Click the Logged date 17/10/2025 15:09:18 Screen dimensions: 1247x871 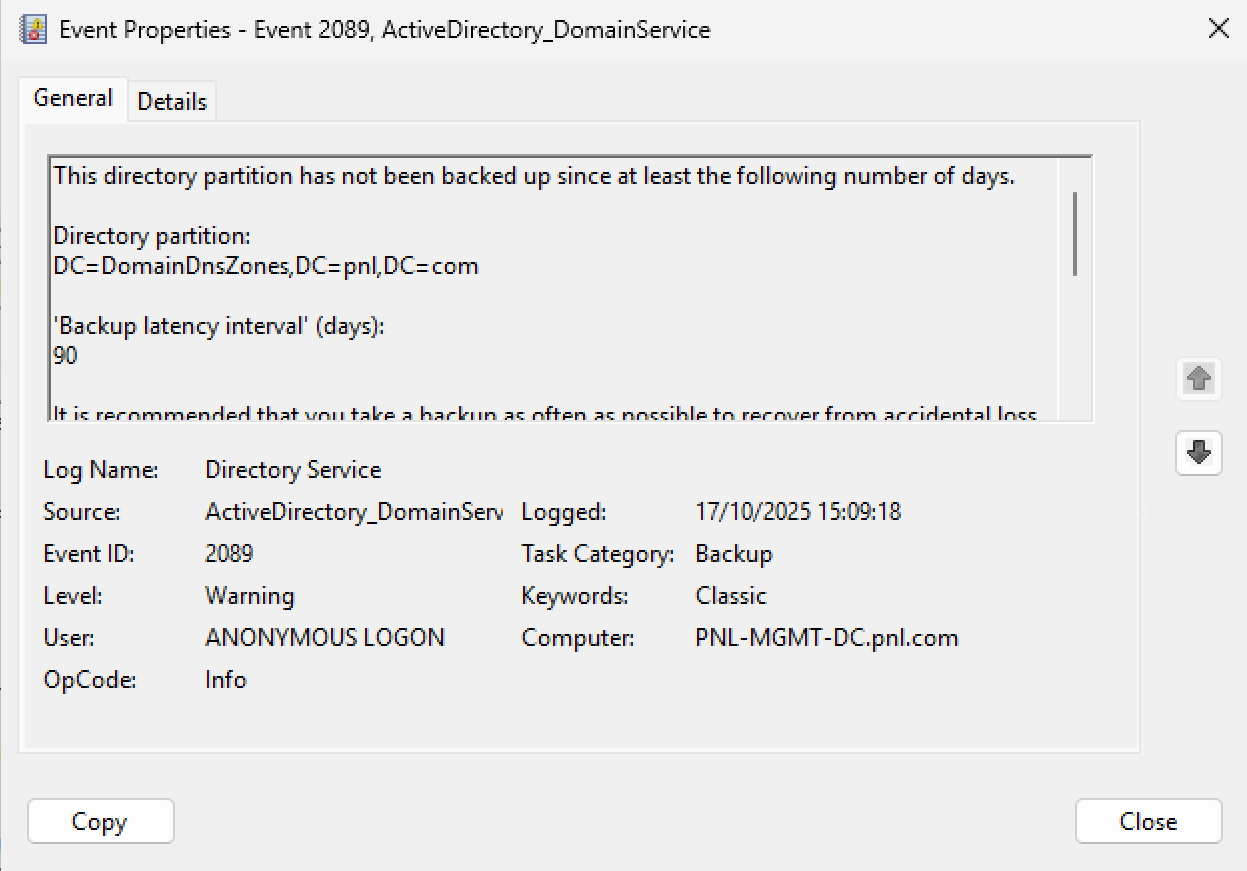pyautogui.click(x=798, y=512)
